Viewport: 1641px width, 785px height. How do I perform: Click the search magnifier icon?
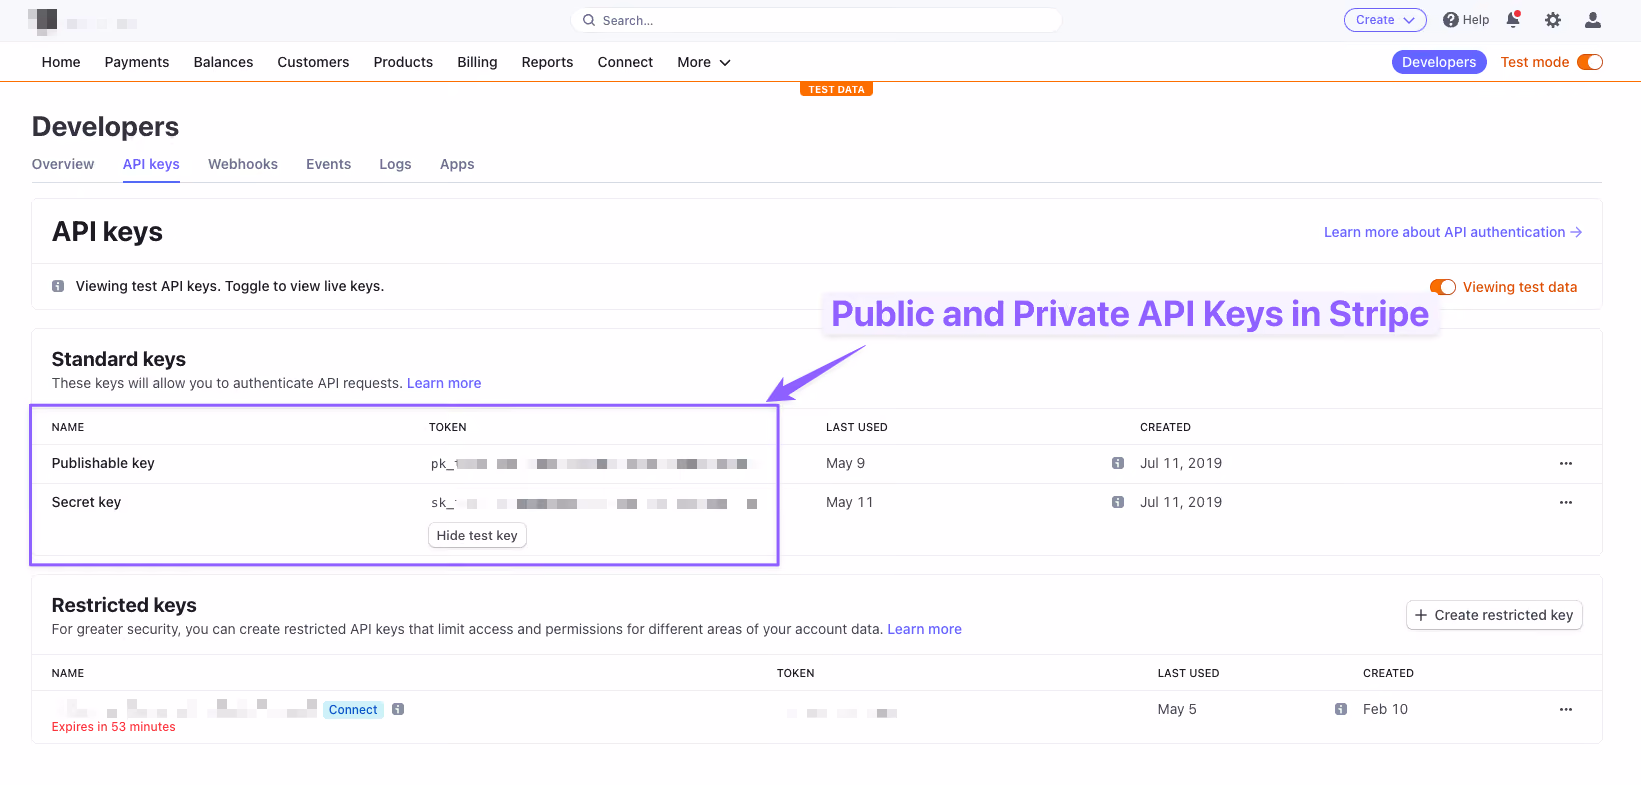point(589,20)
